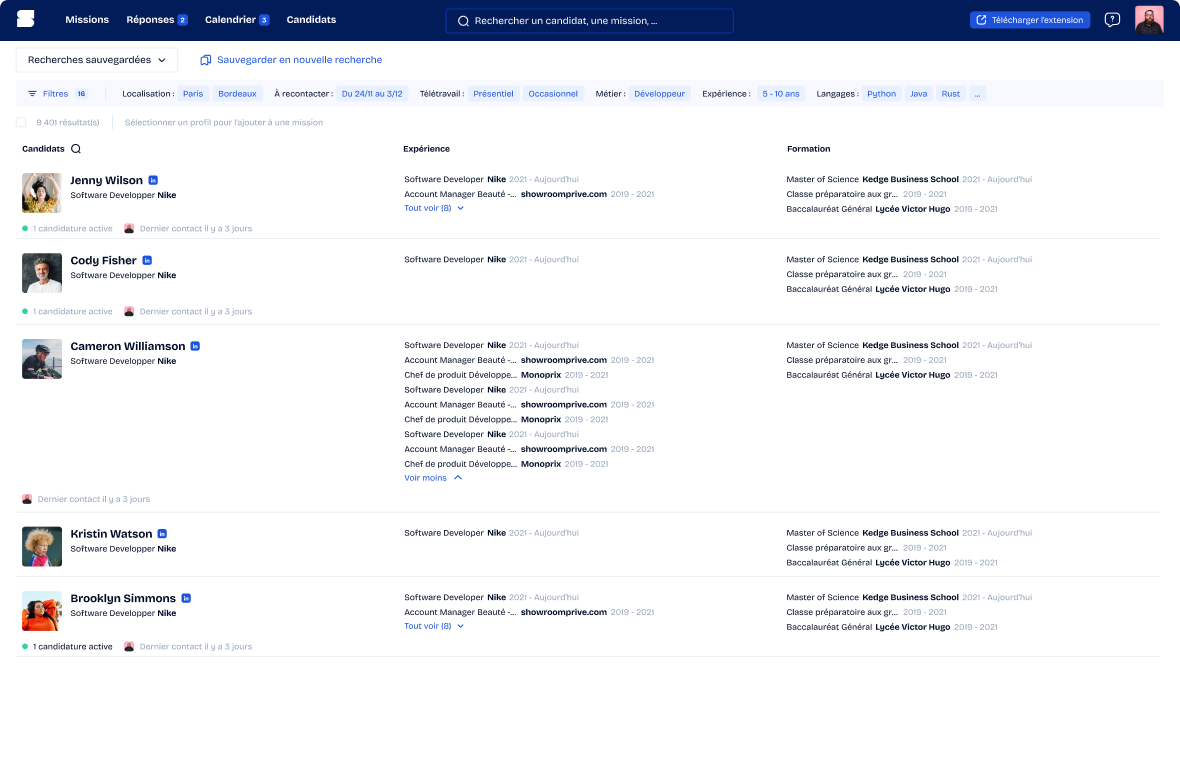Click Kristin Watson's LinkedIn badge icon

(x=162, y=534)
